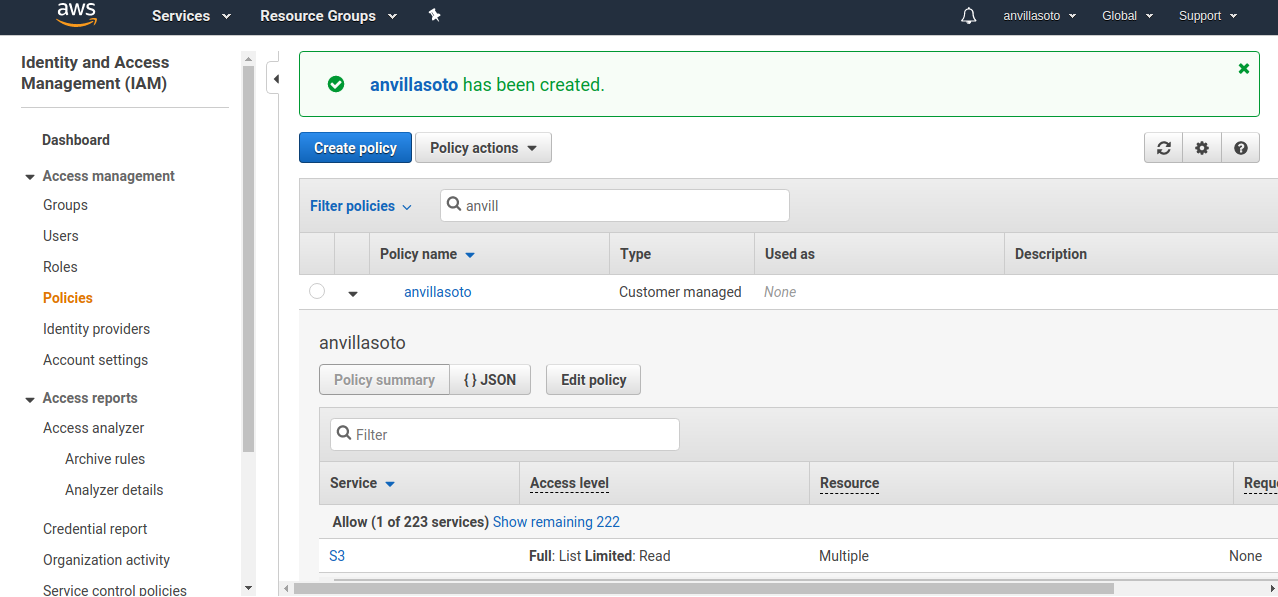The image size is (1278, 597).
Task: Click the sidebar scrollbar up arrow
Action: 249,59
